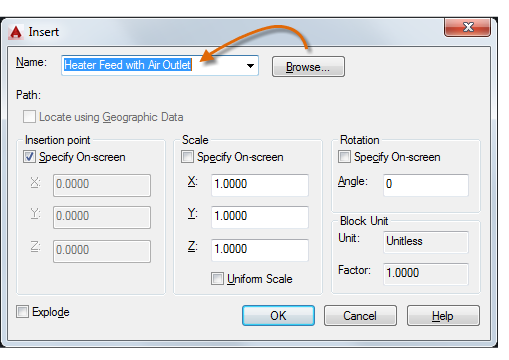Enable Rotation Specify On-screen checkbox
The image size is (509, 360).
[344, 157]
